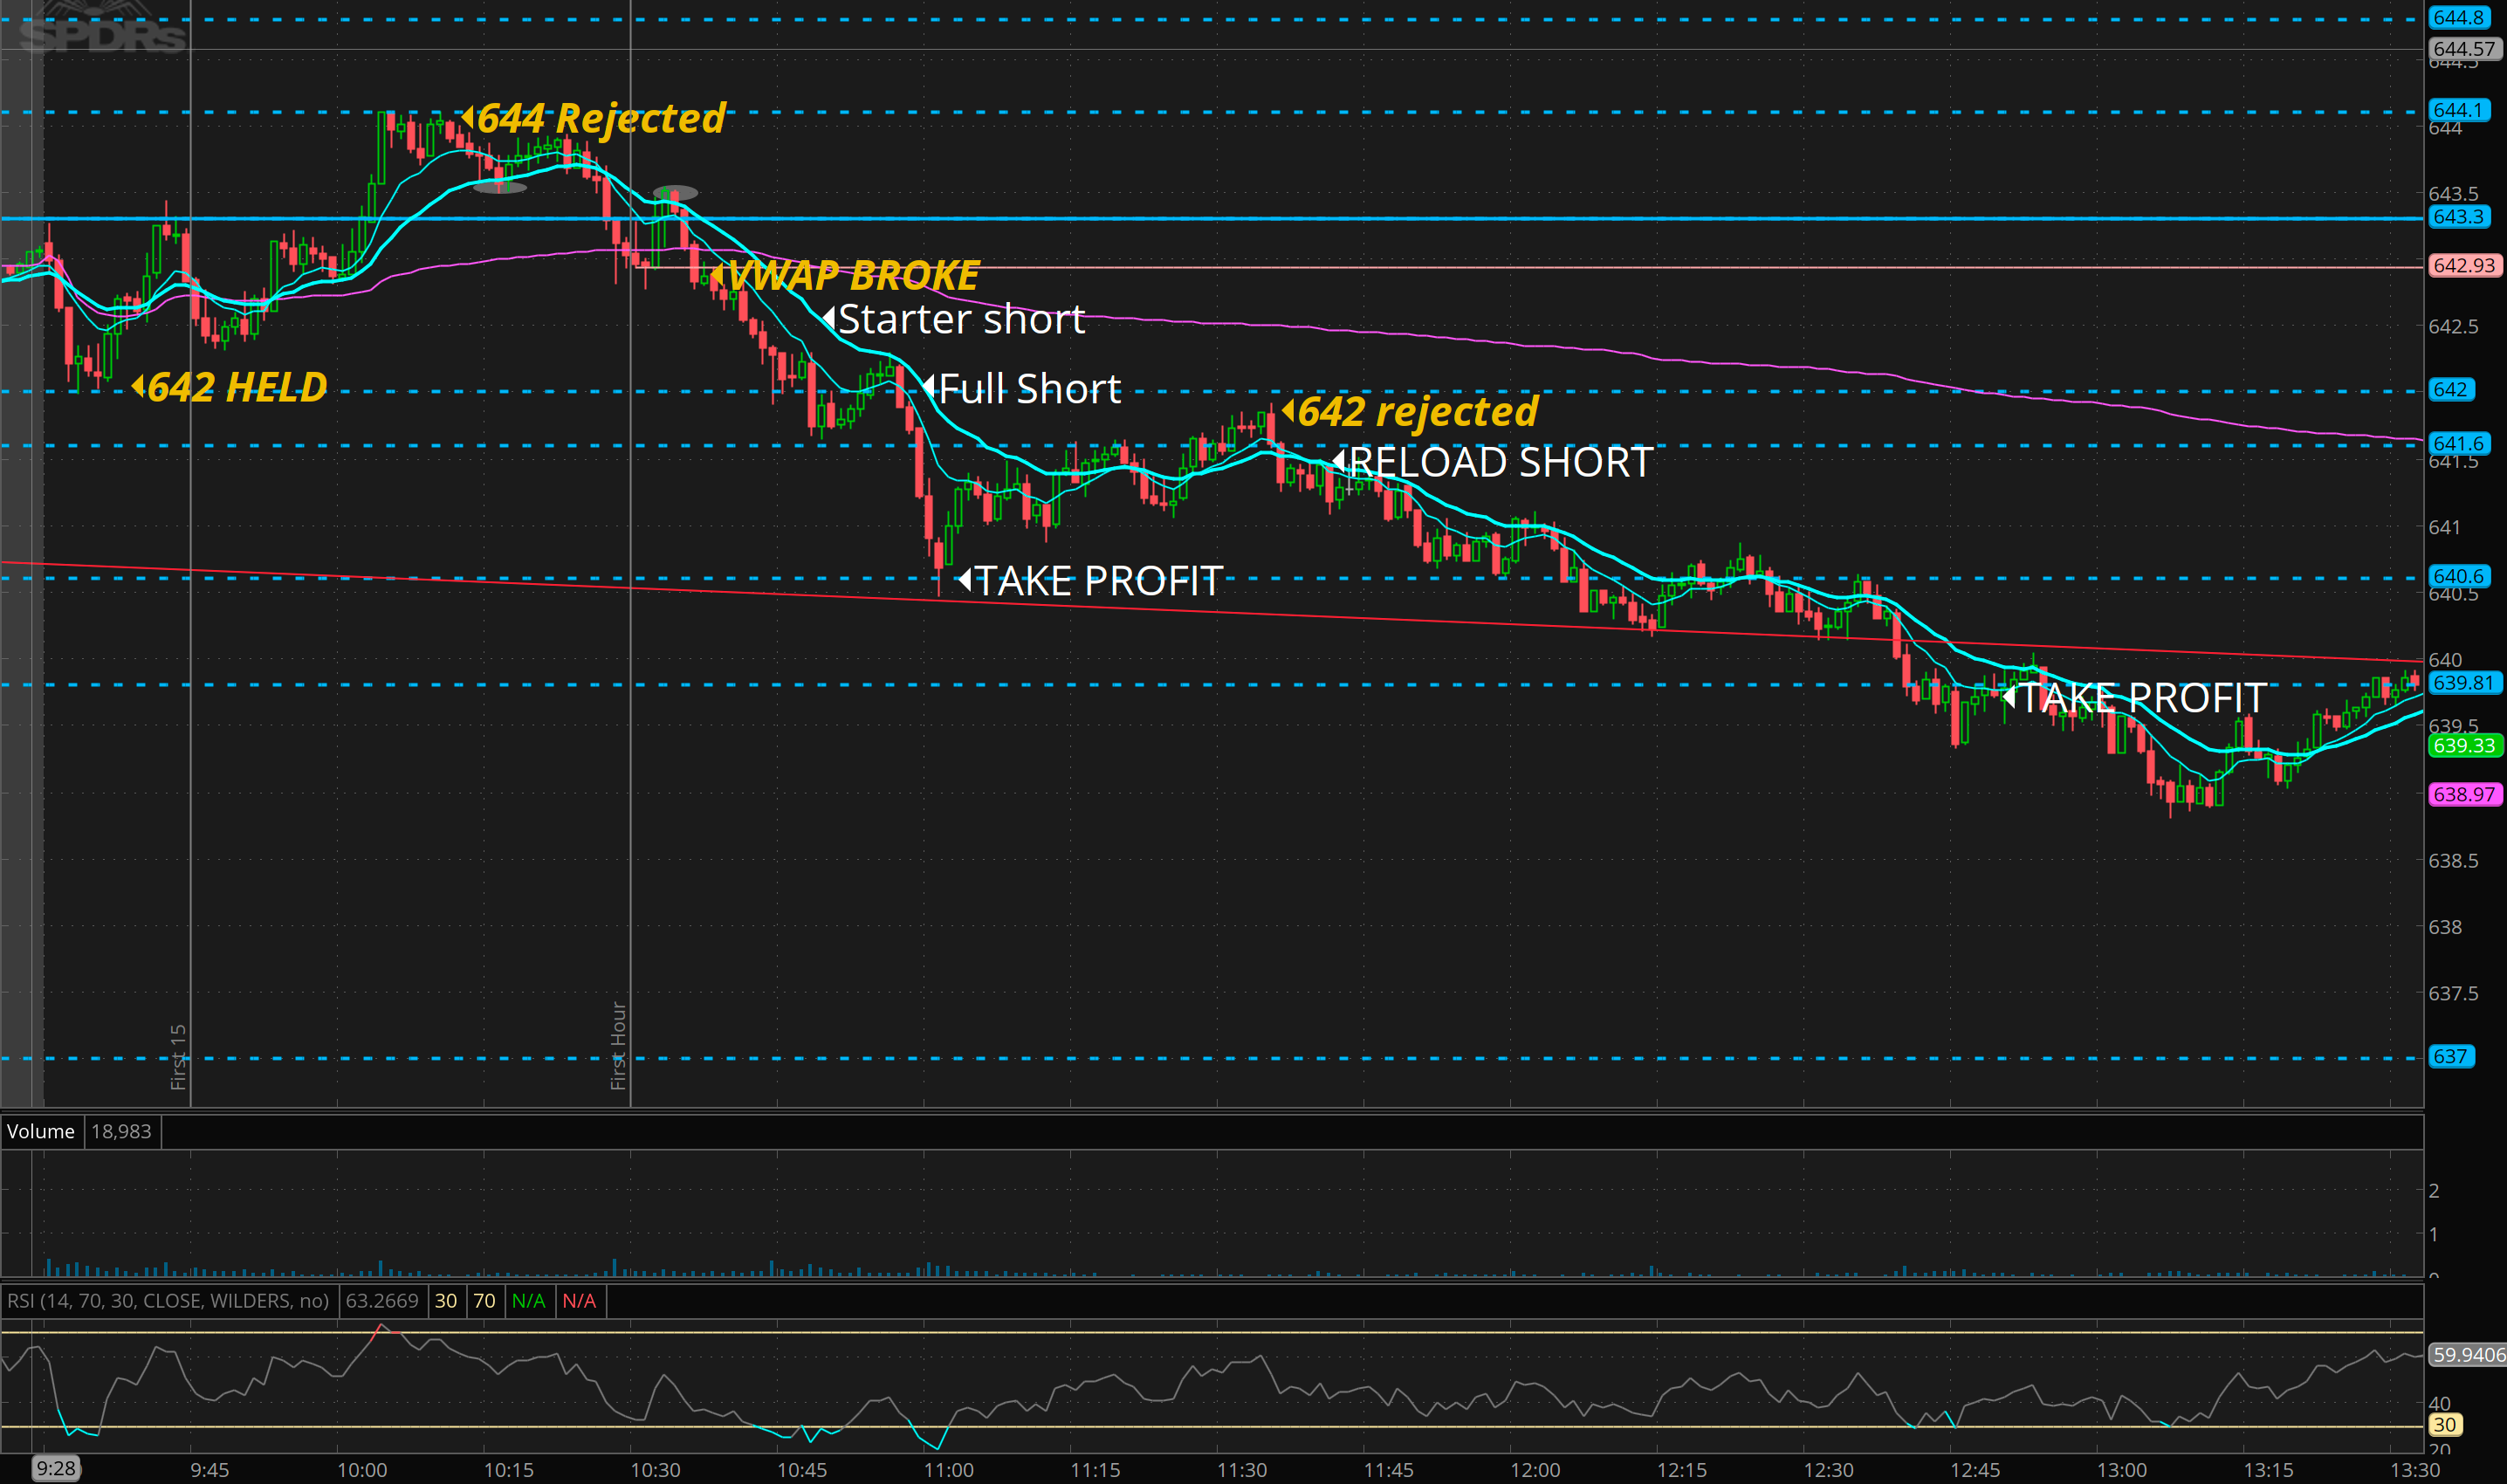The width and height of the screenshot is (2507, 1484).
Task: Click the 643.3 solid line price bubble
Action: 2458,216
